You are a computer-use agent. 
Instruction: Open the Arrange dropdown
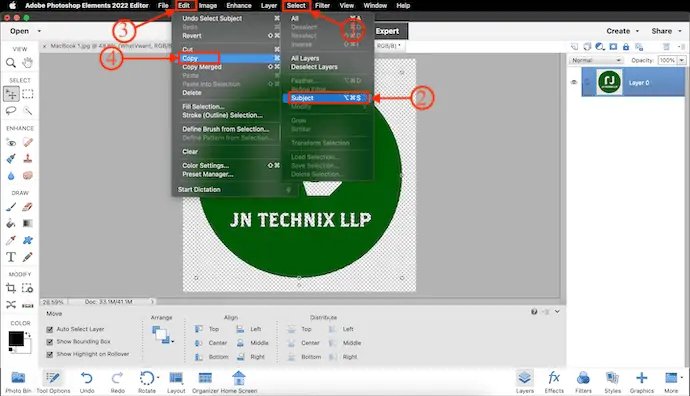[162, 335]
